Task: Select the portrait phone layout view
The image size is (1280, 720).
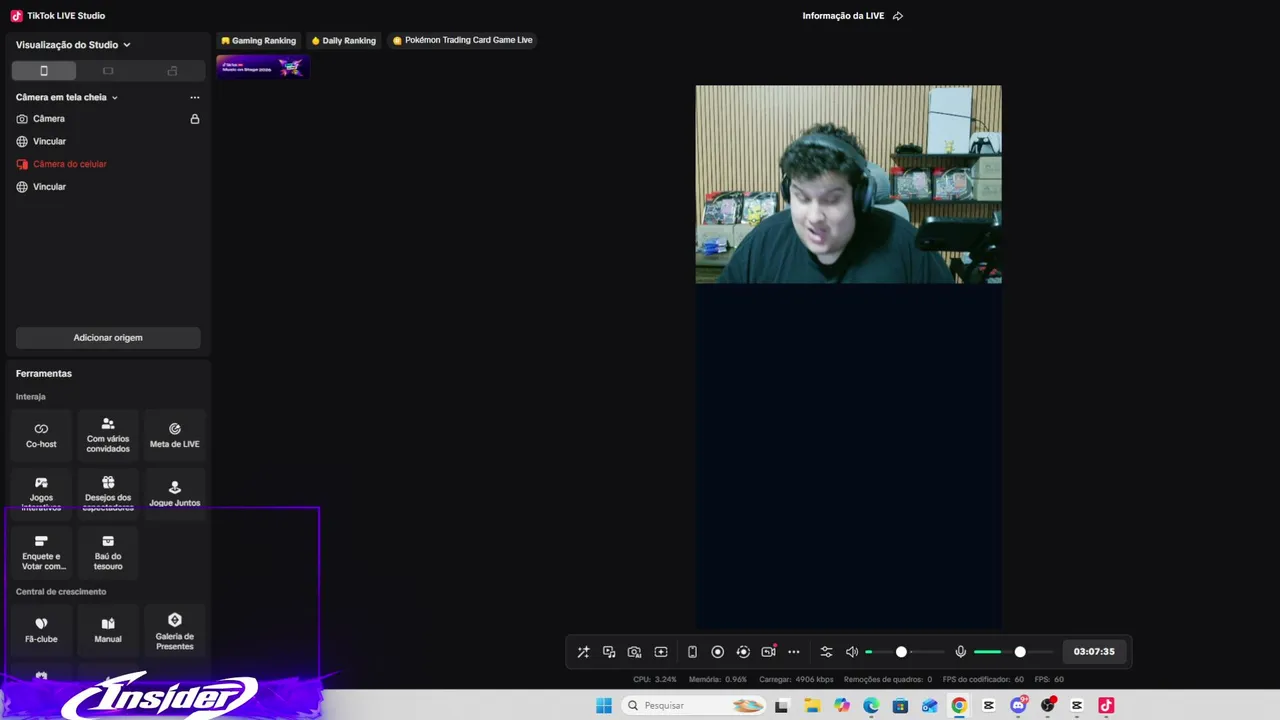Action: 43,70
